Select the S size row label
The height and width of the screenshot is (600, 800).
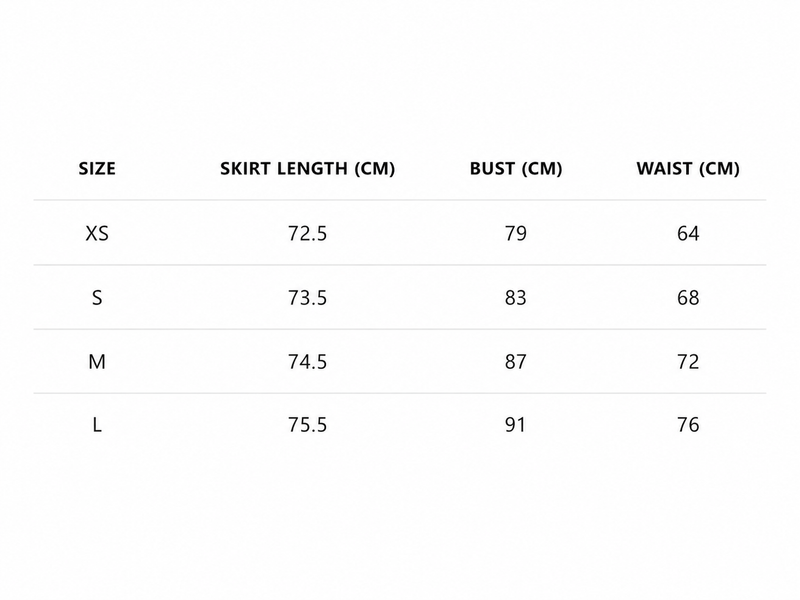[x=97, y=297]
